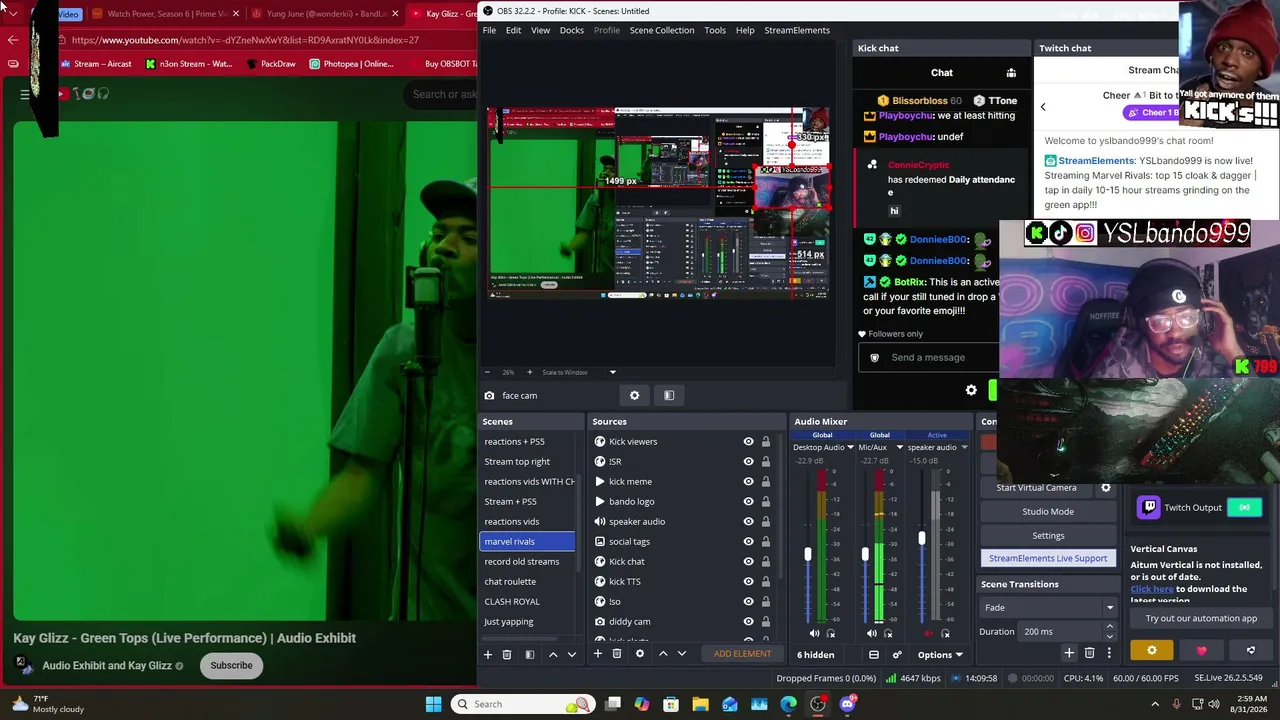Image resolution: width=1280 pixels, height=720 pixels.
Task: Mute the Desktop Audio speaker icon
Action: tap(814, 633)
